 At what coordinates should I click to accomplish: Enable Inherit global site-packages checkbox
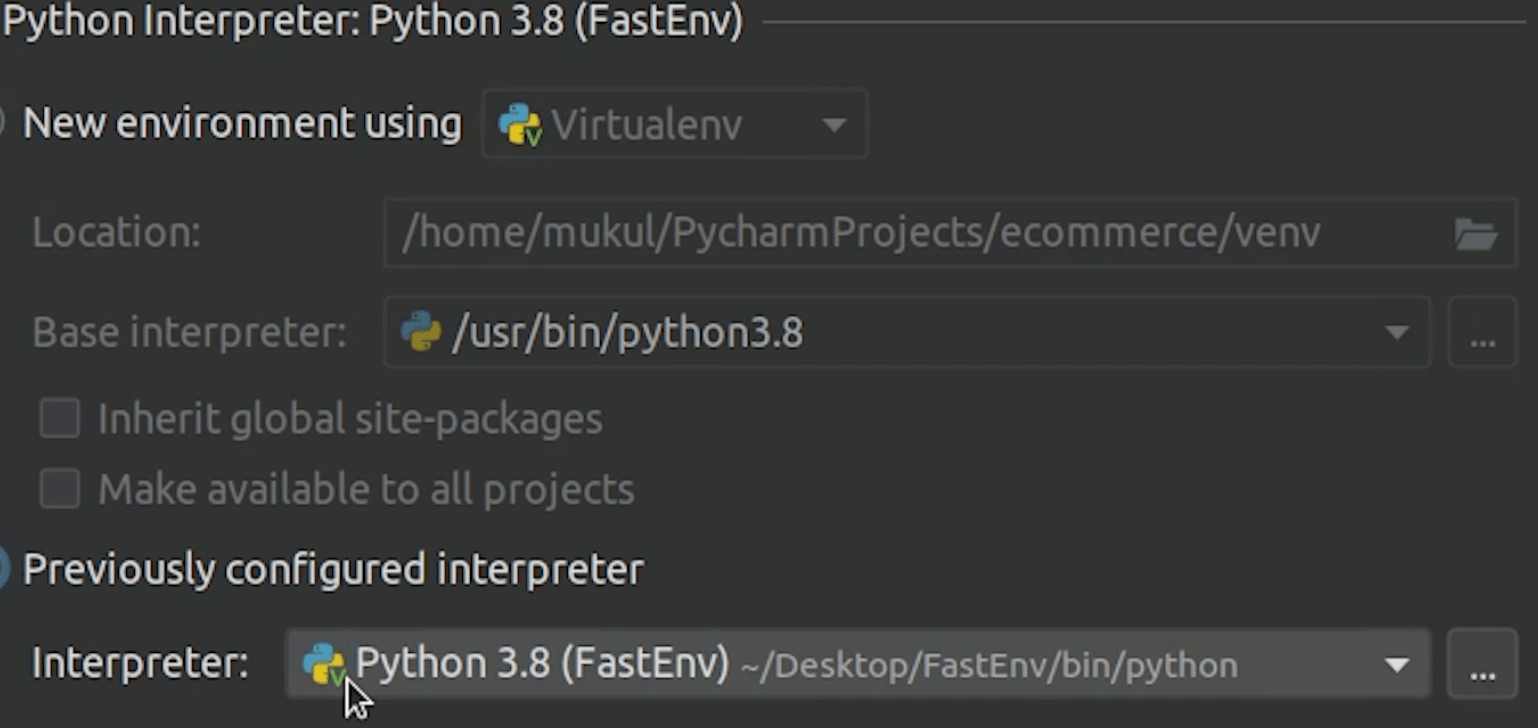(x=60, y=419)
